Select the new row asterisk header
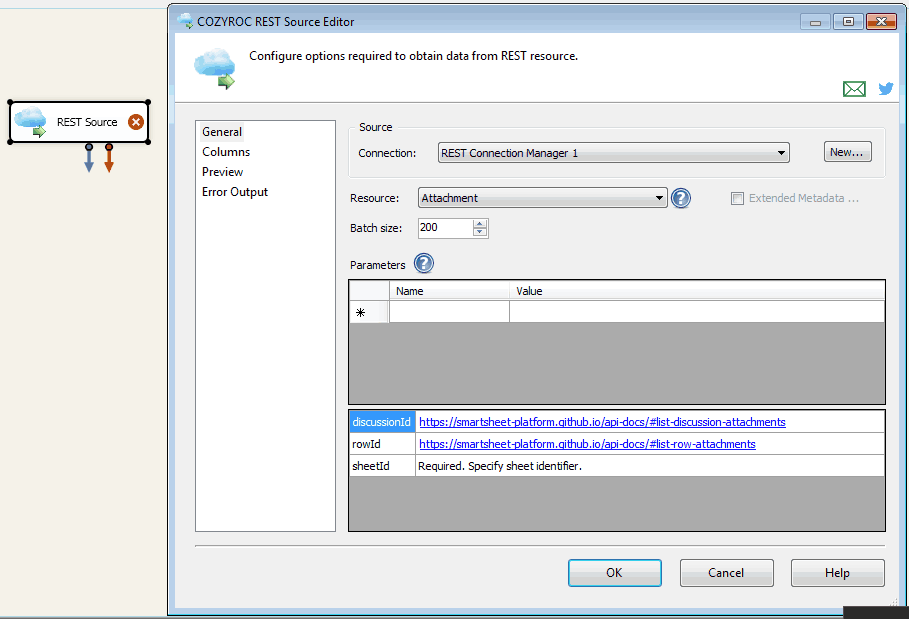This screenshot has height=619, width=909. pyautogui.click(x=369, y=312)
